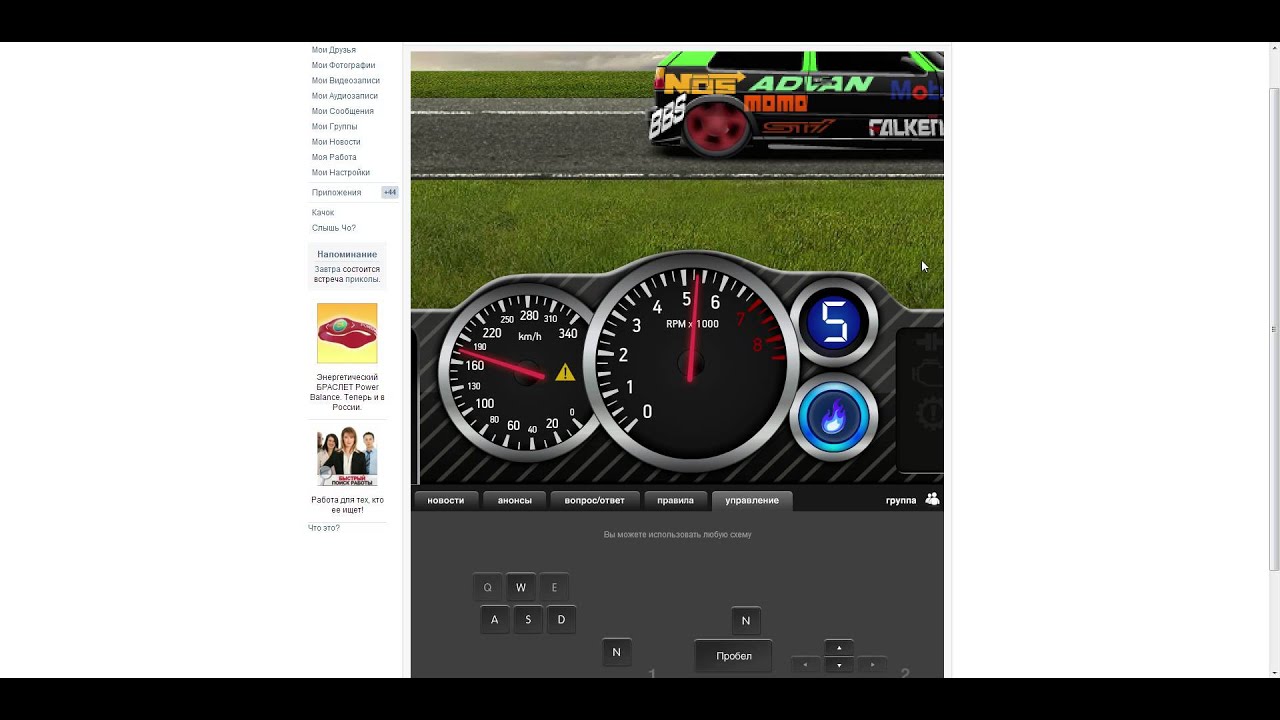
Task: Select the управление tab
Action: [752, 500]
